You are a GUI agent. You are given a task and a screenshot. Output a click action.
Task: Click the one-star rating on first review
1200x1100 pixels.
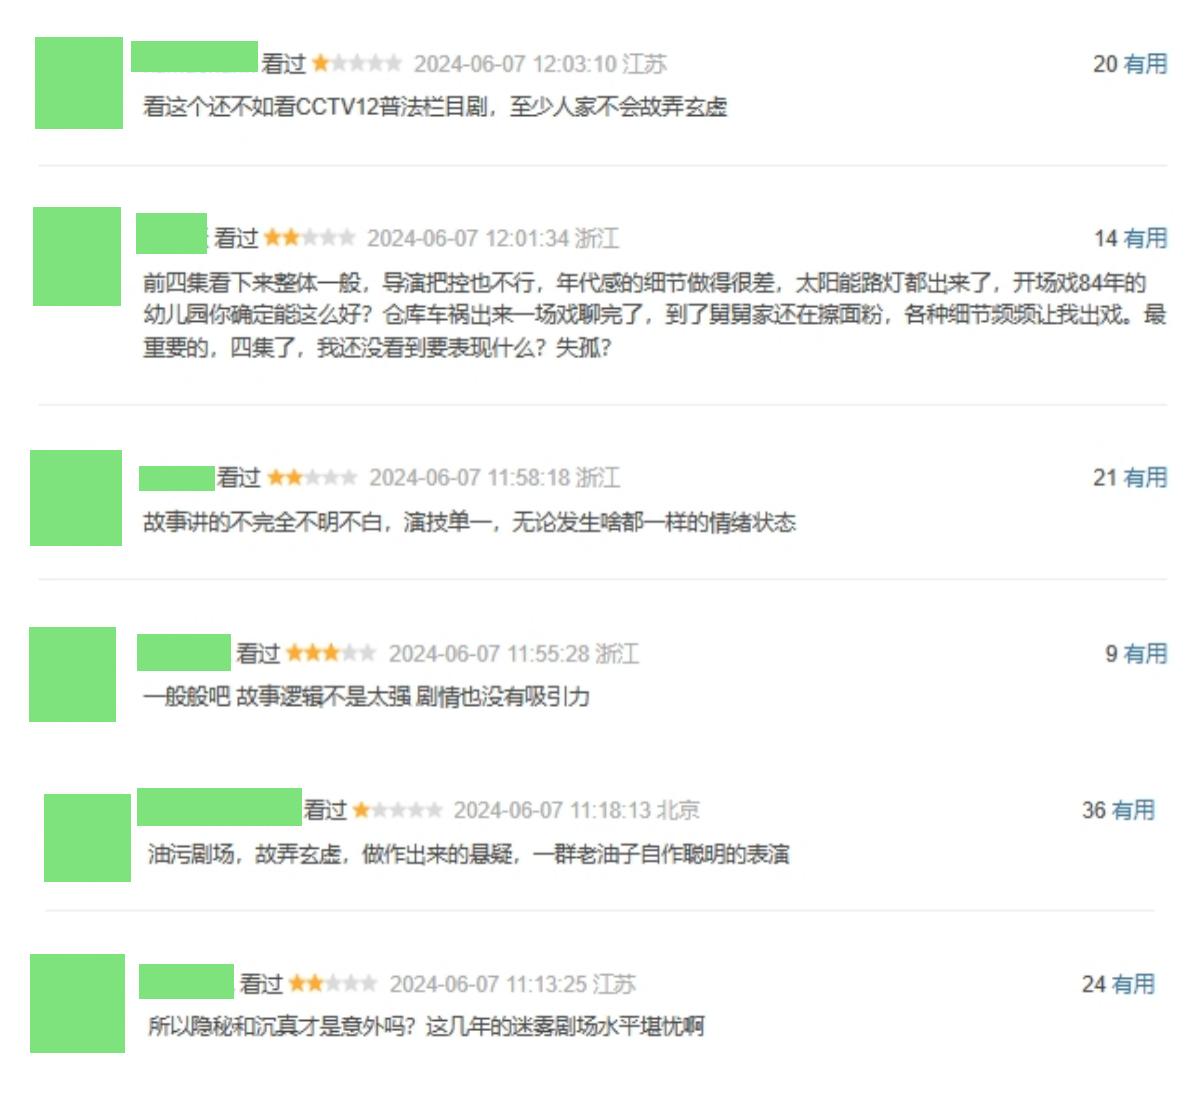[x=357, y=64]
